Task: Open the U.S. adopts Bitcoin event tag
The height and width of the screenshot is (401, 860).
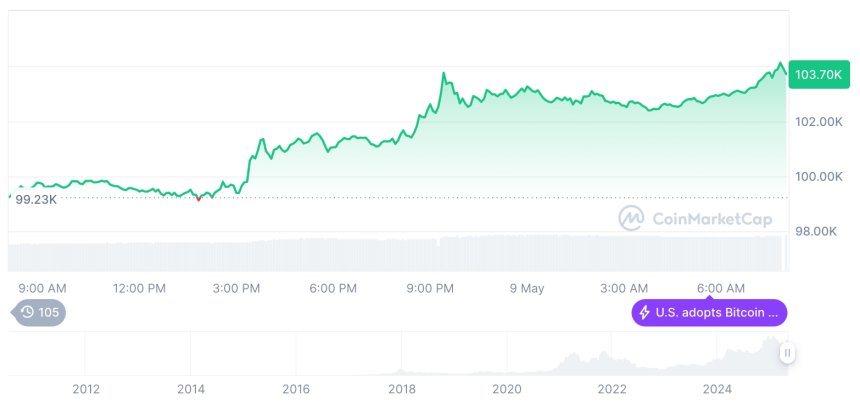Action: 709,313
